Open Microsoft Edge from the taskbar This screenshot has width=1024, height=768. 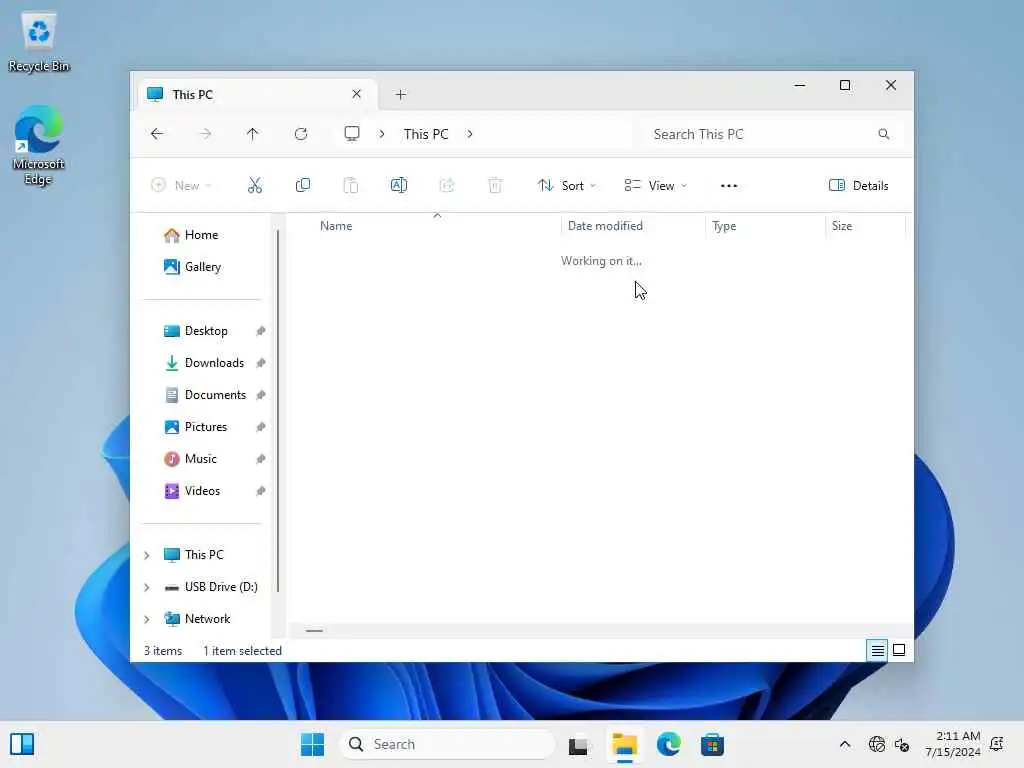click(x=668, y=744)
